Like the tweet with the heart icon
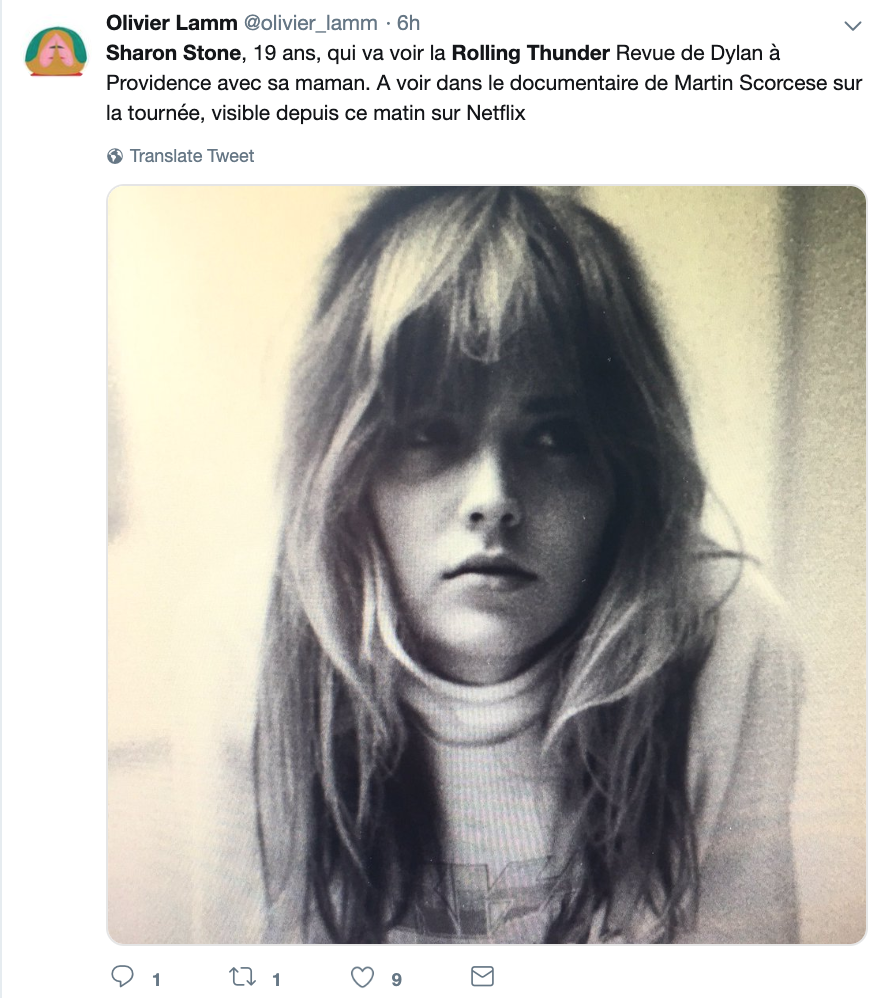Image resolution: width=882 pixels, height=998 pixels. point(362,977)
